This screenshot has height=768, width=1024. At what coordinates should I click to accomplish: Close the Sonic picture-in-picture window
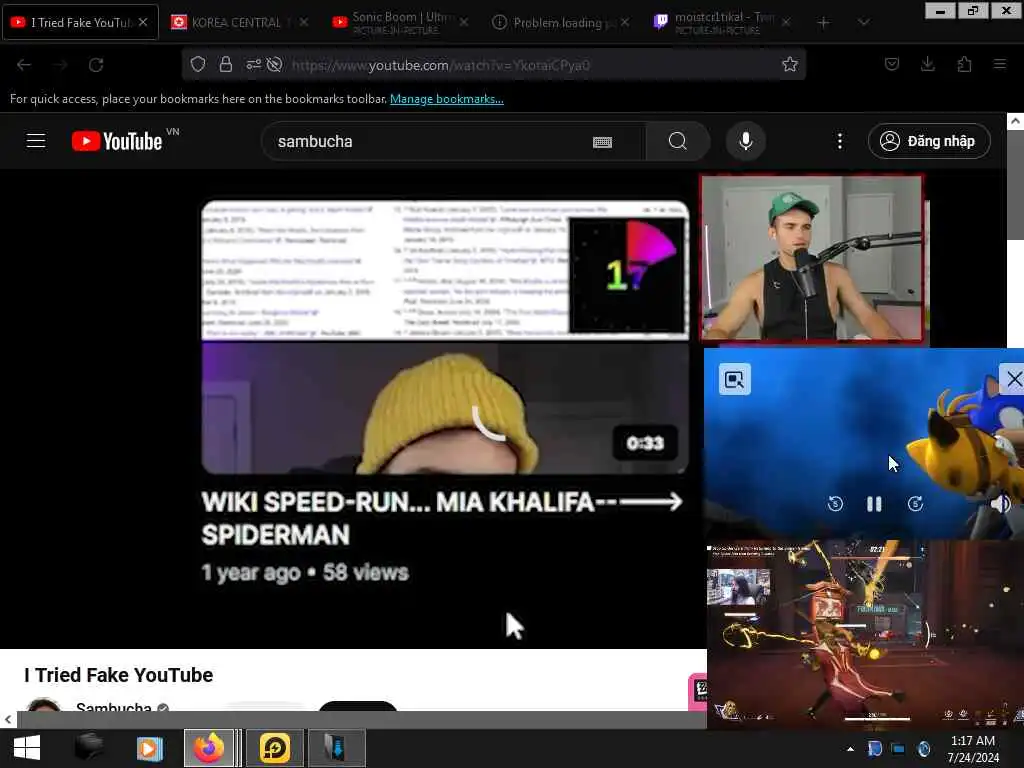pos(1014,379)
